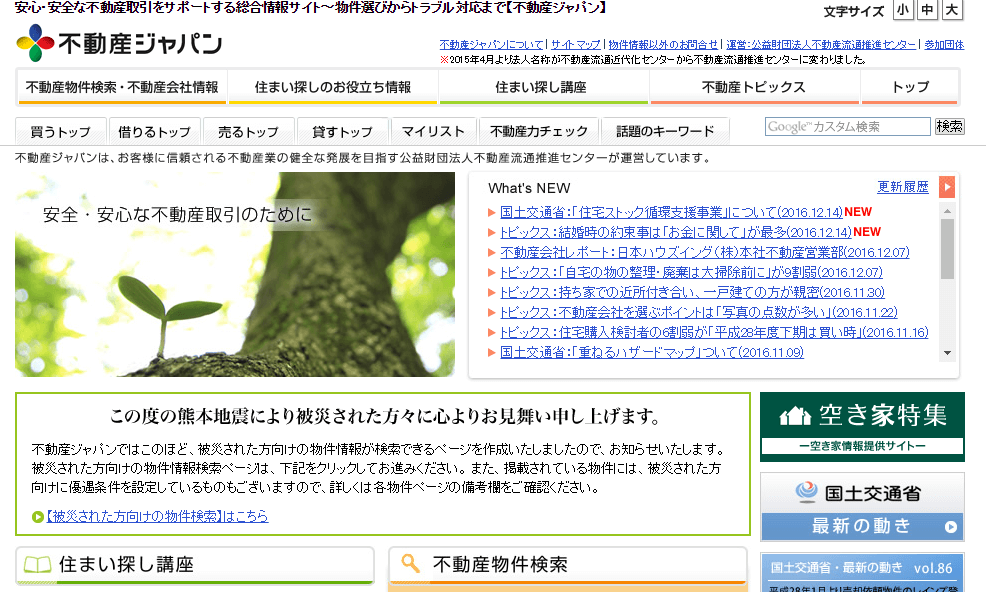Open 更新履歴 link

[902, 187]
